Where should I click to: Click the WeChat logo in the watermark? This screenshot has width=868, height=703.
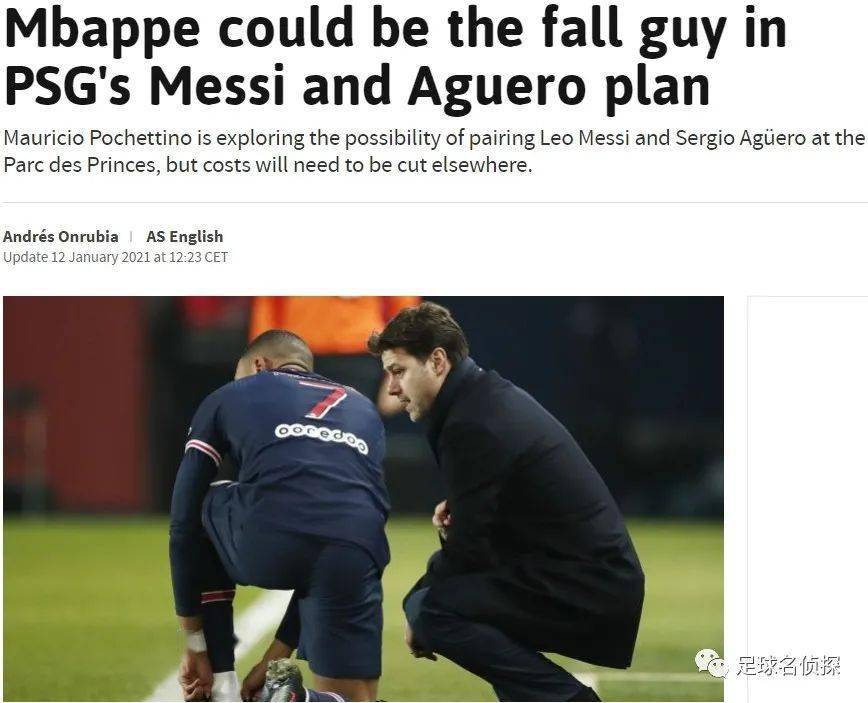[x=712, y=664]
